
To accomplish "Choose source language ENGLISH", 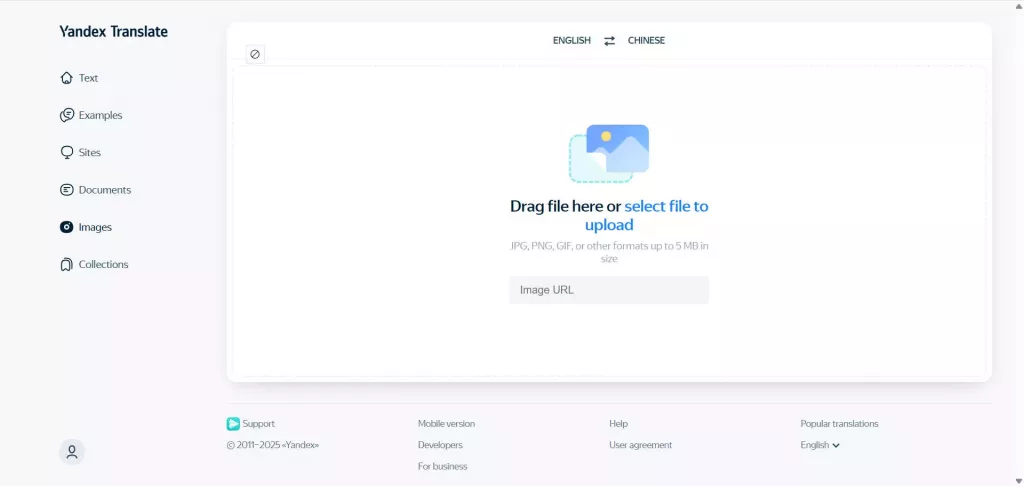I will tap(571, 40).
